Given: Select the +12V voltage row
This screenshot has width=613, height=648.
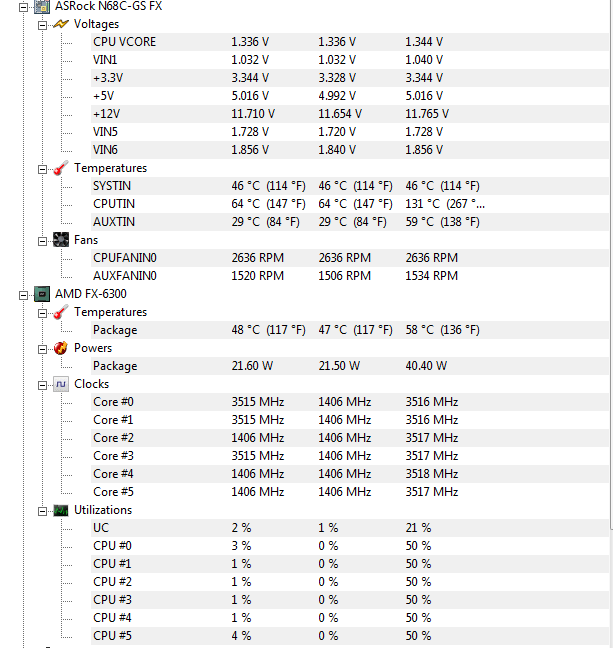Looking at the screenshot, I should [x=107, y=114].
